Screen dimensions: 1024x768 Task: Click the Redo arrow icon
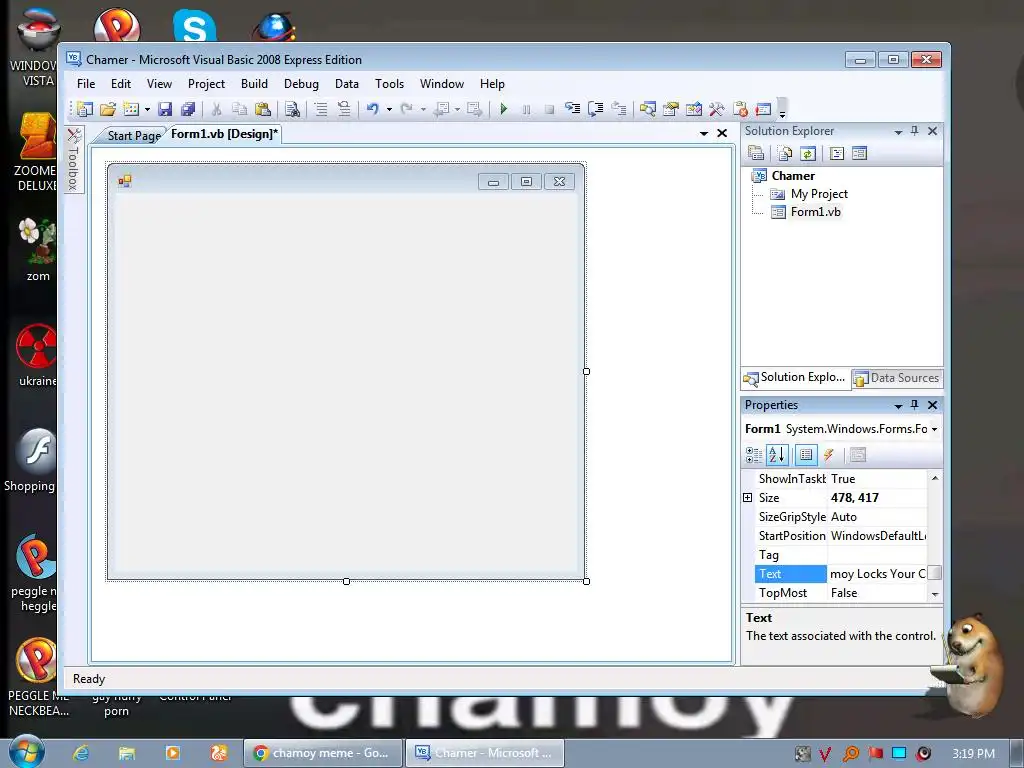(407, 109)
